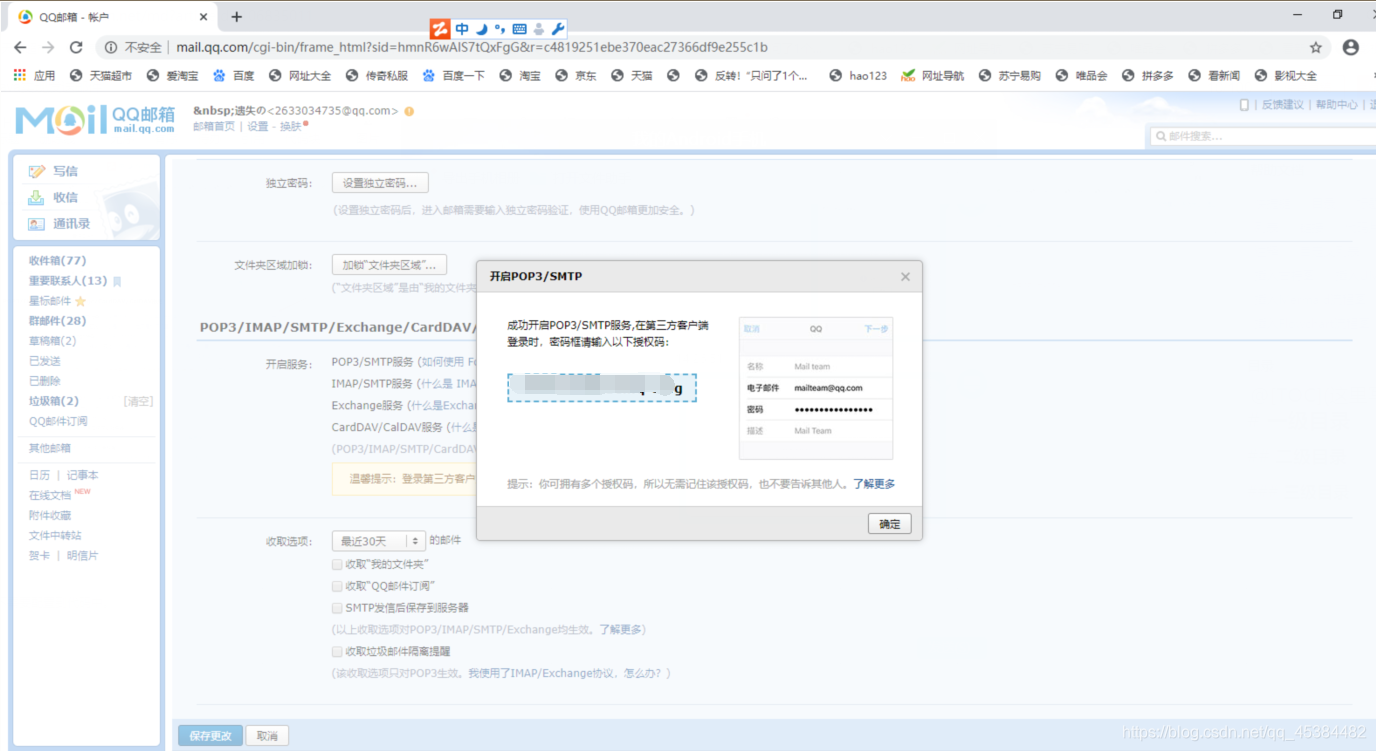1376x751 pixels.
Task: Open 垃圾箱(2) folder
Action: pos(53,401)
